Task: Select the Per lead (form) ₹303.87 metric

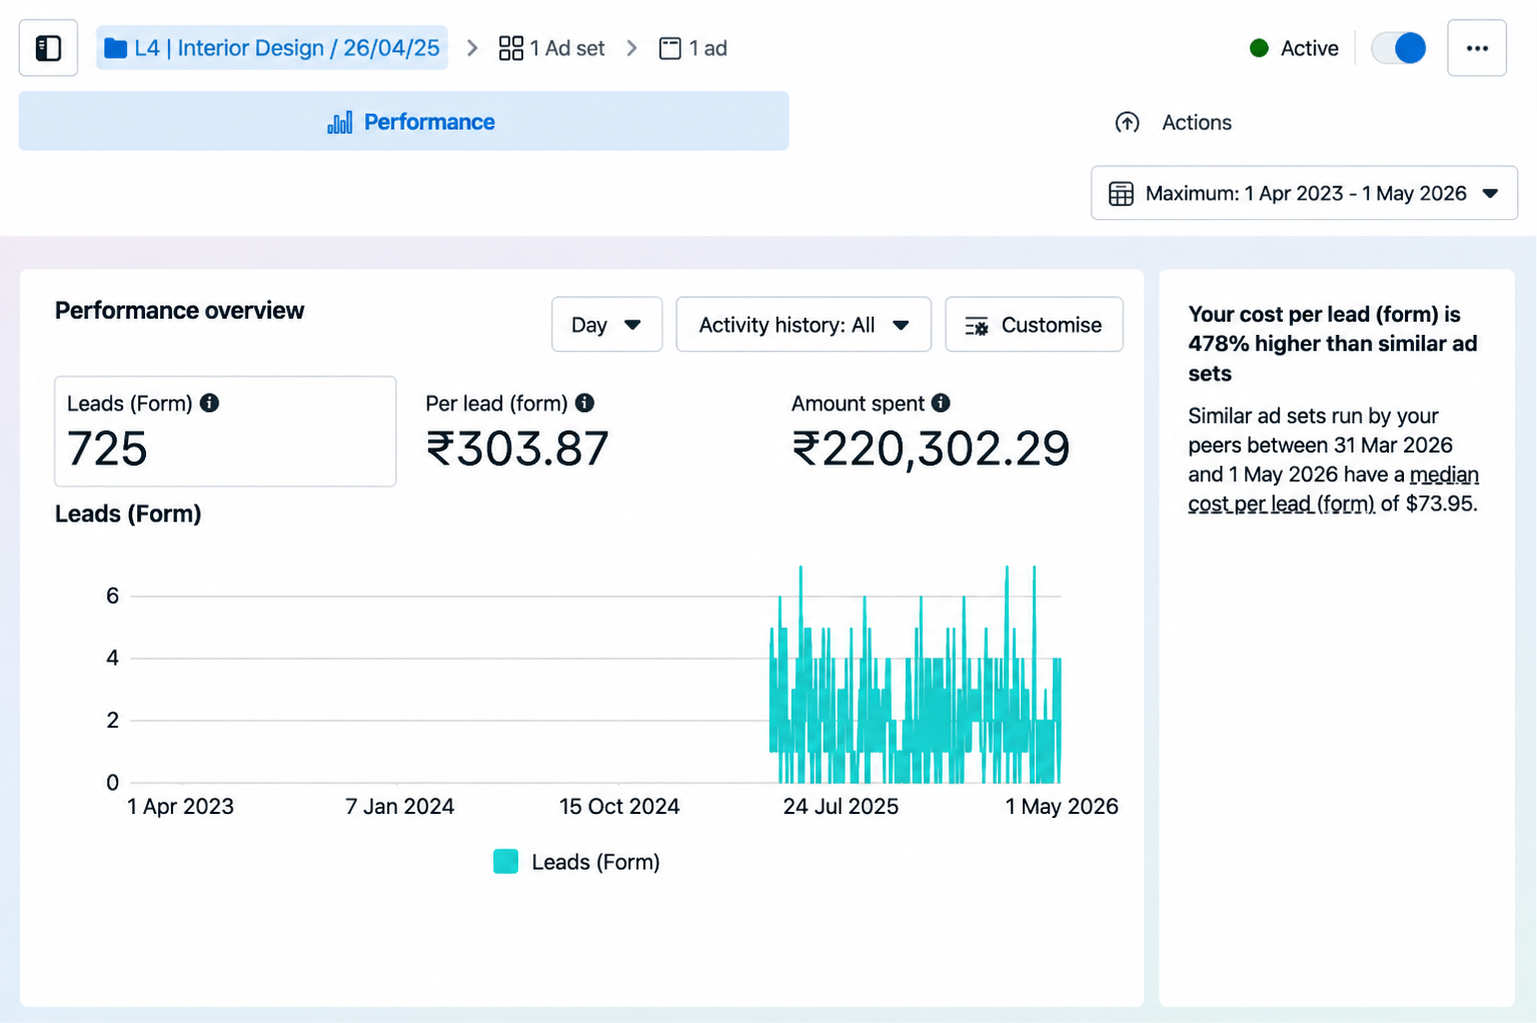Action: click(517, 432)
